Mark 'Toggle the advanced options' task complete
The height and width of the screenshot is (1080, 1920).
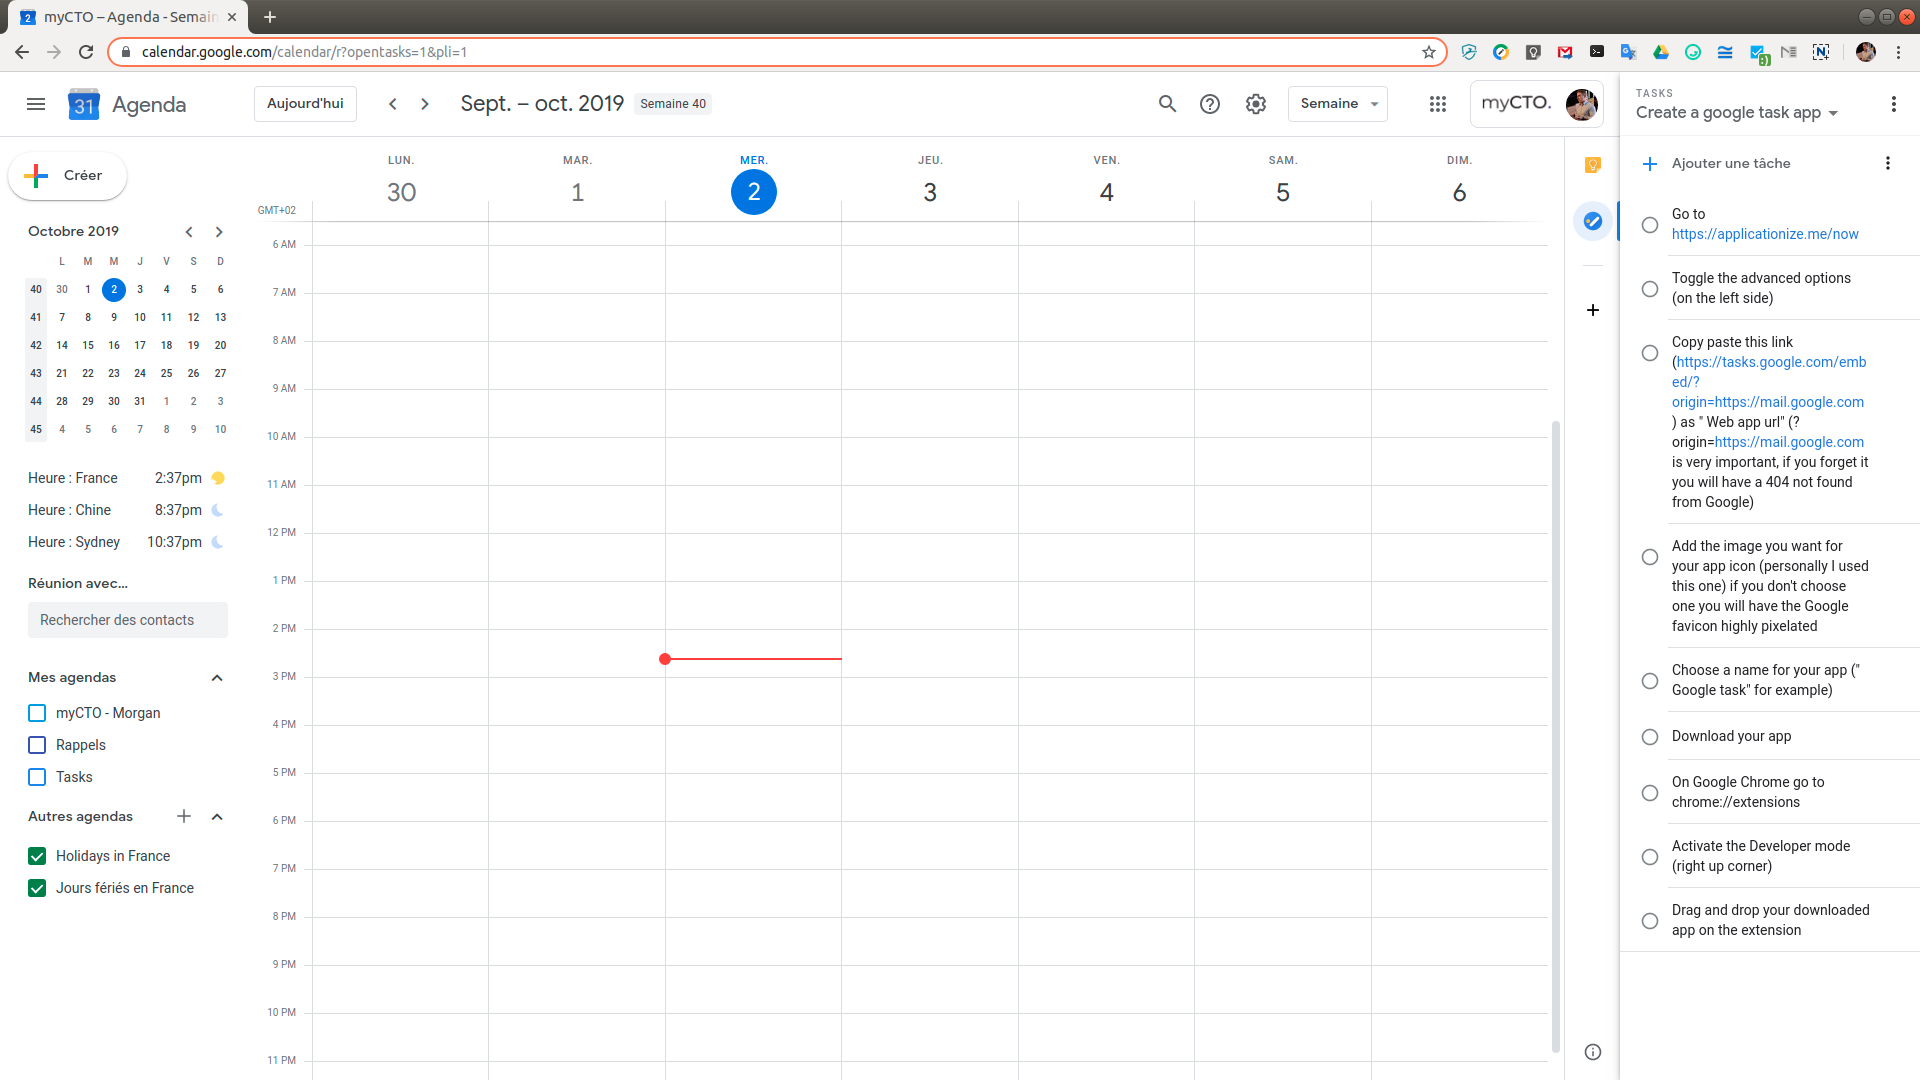coord(1650,289)
